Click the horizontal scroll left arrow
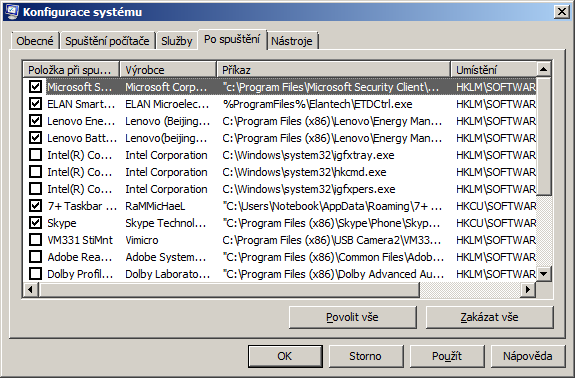 point(31,290)
